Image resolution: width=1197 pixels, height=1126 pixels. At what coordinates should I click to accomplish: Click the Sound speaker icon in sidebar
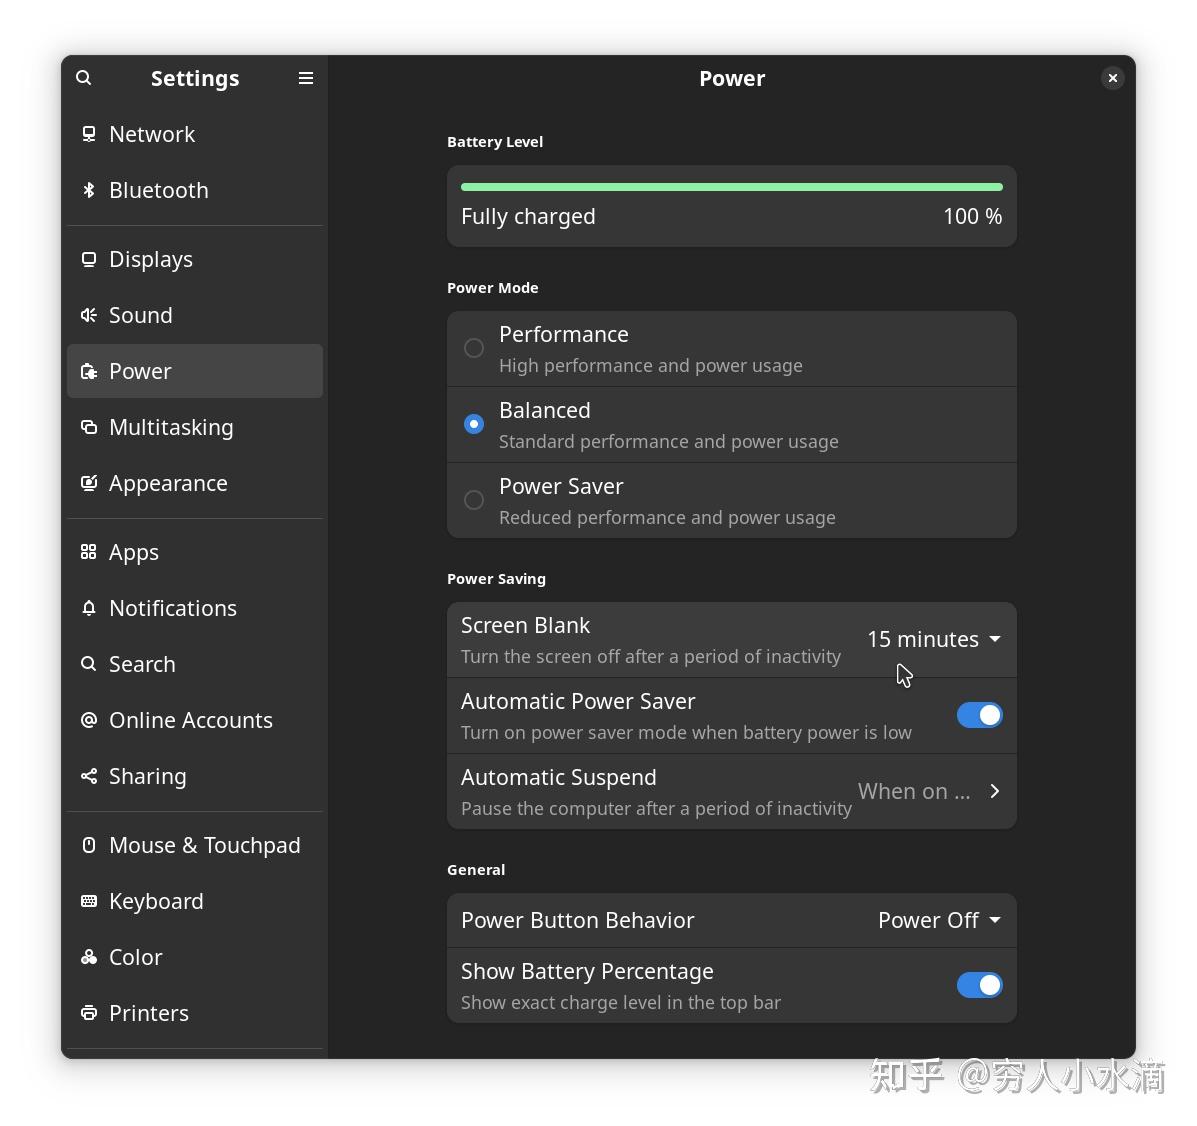(x=89, y=315)
